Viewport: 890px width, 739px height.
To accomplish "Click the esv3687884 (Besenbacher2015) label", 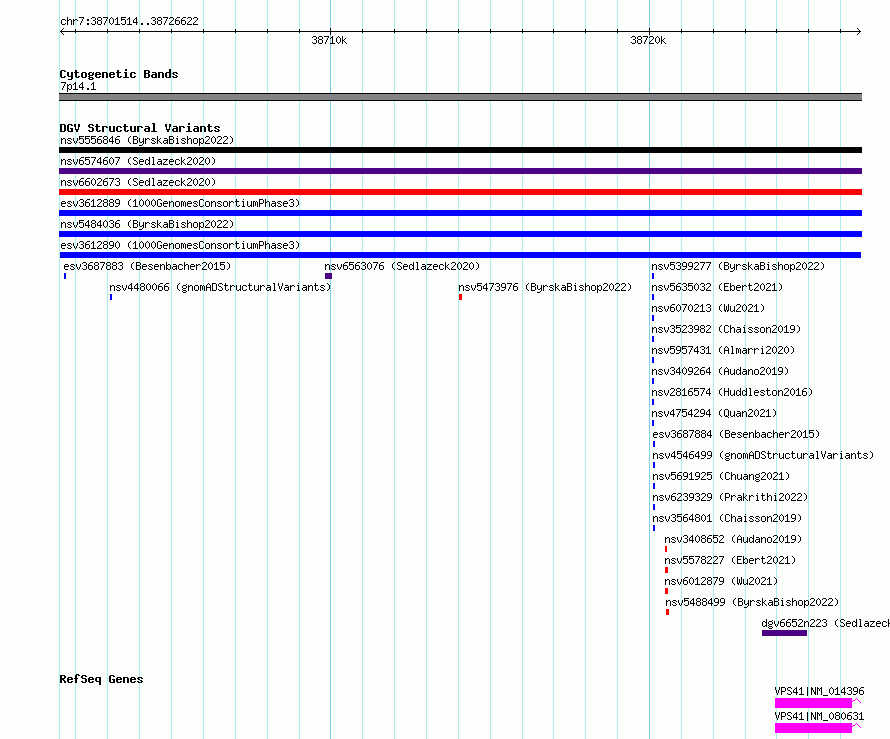I will (x=736, y=434).
